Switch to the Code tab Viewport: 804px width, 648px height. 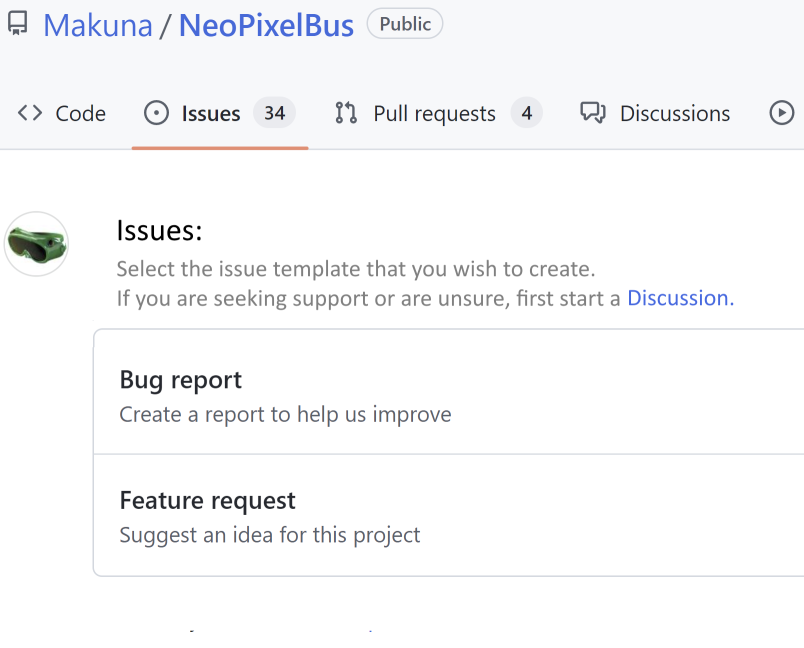pyautogui.click(x=80, y=113)
